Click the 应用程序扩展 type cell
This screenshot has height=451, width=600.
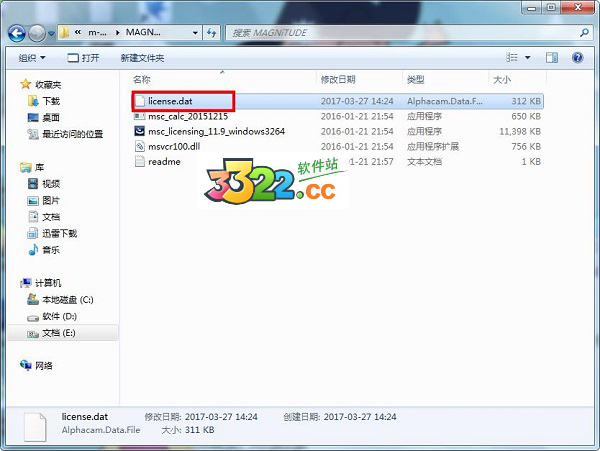pyautogui.click(x=433, y=147)
